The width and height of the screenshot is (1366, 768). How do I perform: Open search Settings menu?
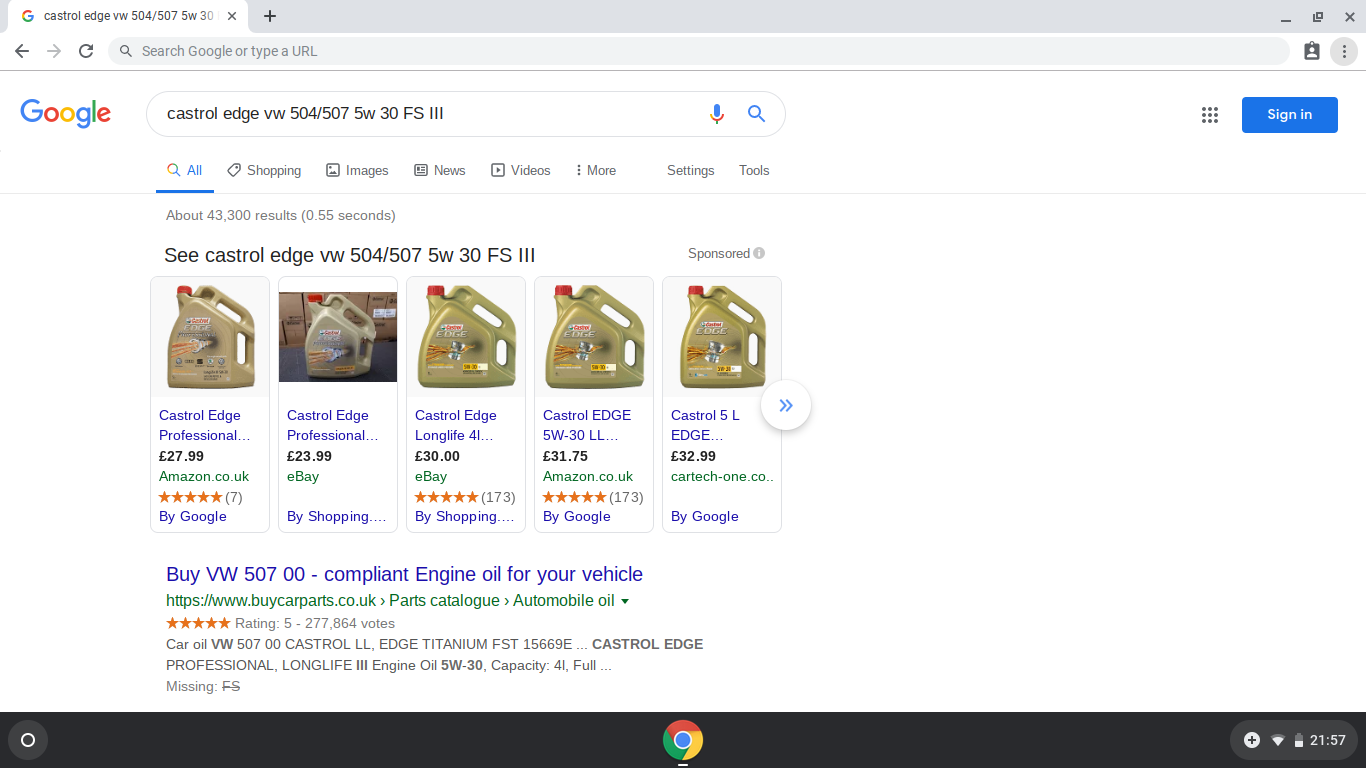tap(690, 170)
